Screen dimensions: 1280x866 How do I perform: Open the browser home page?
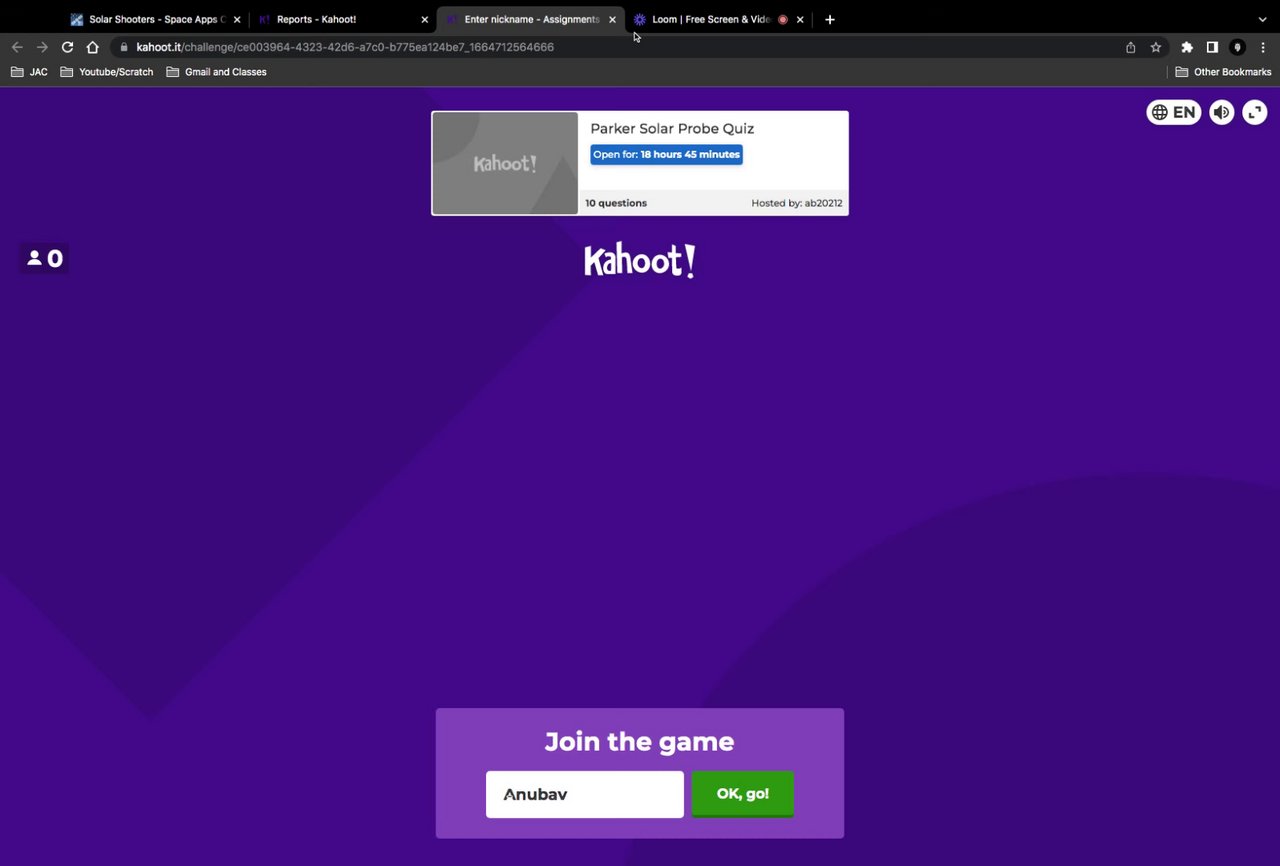click(92, 47)
